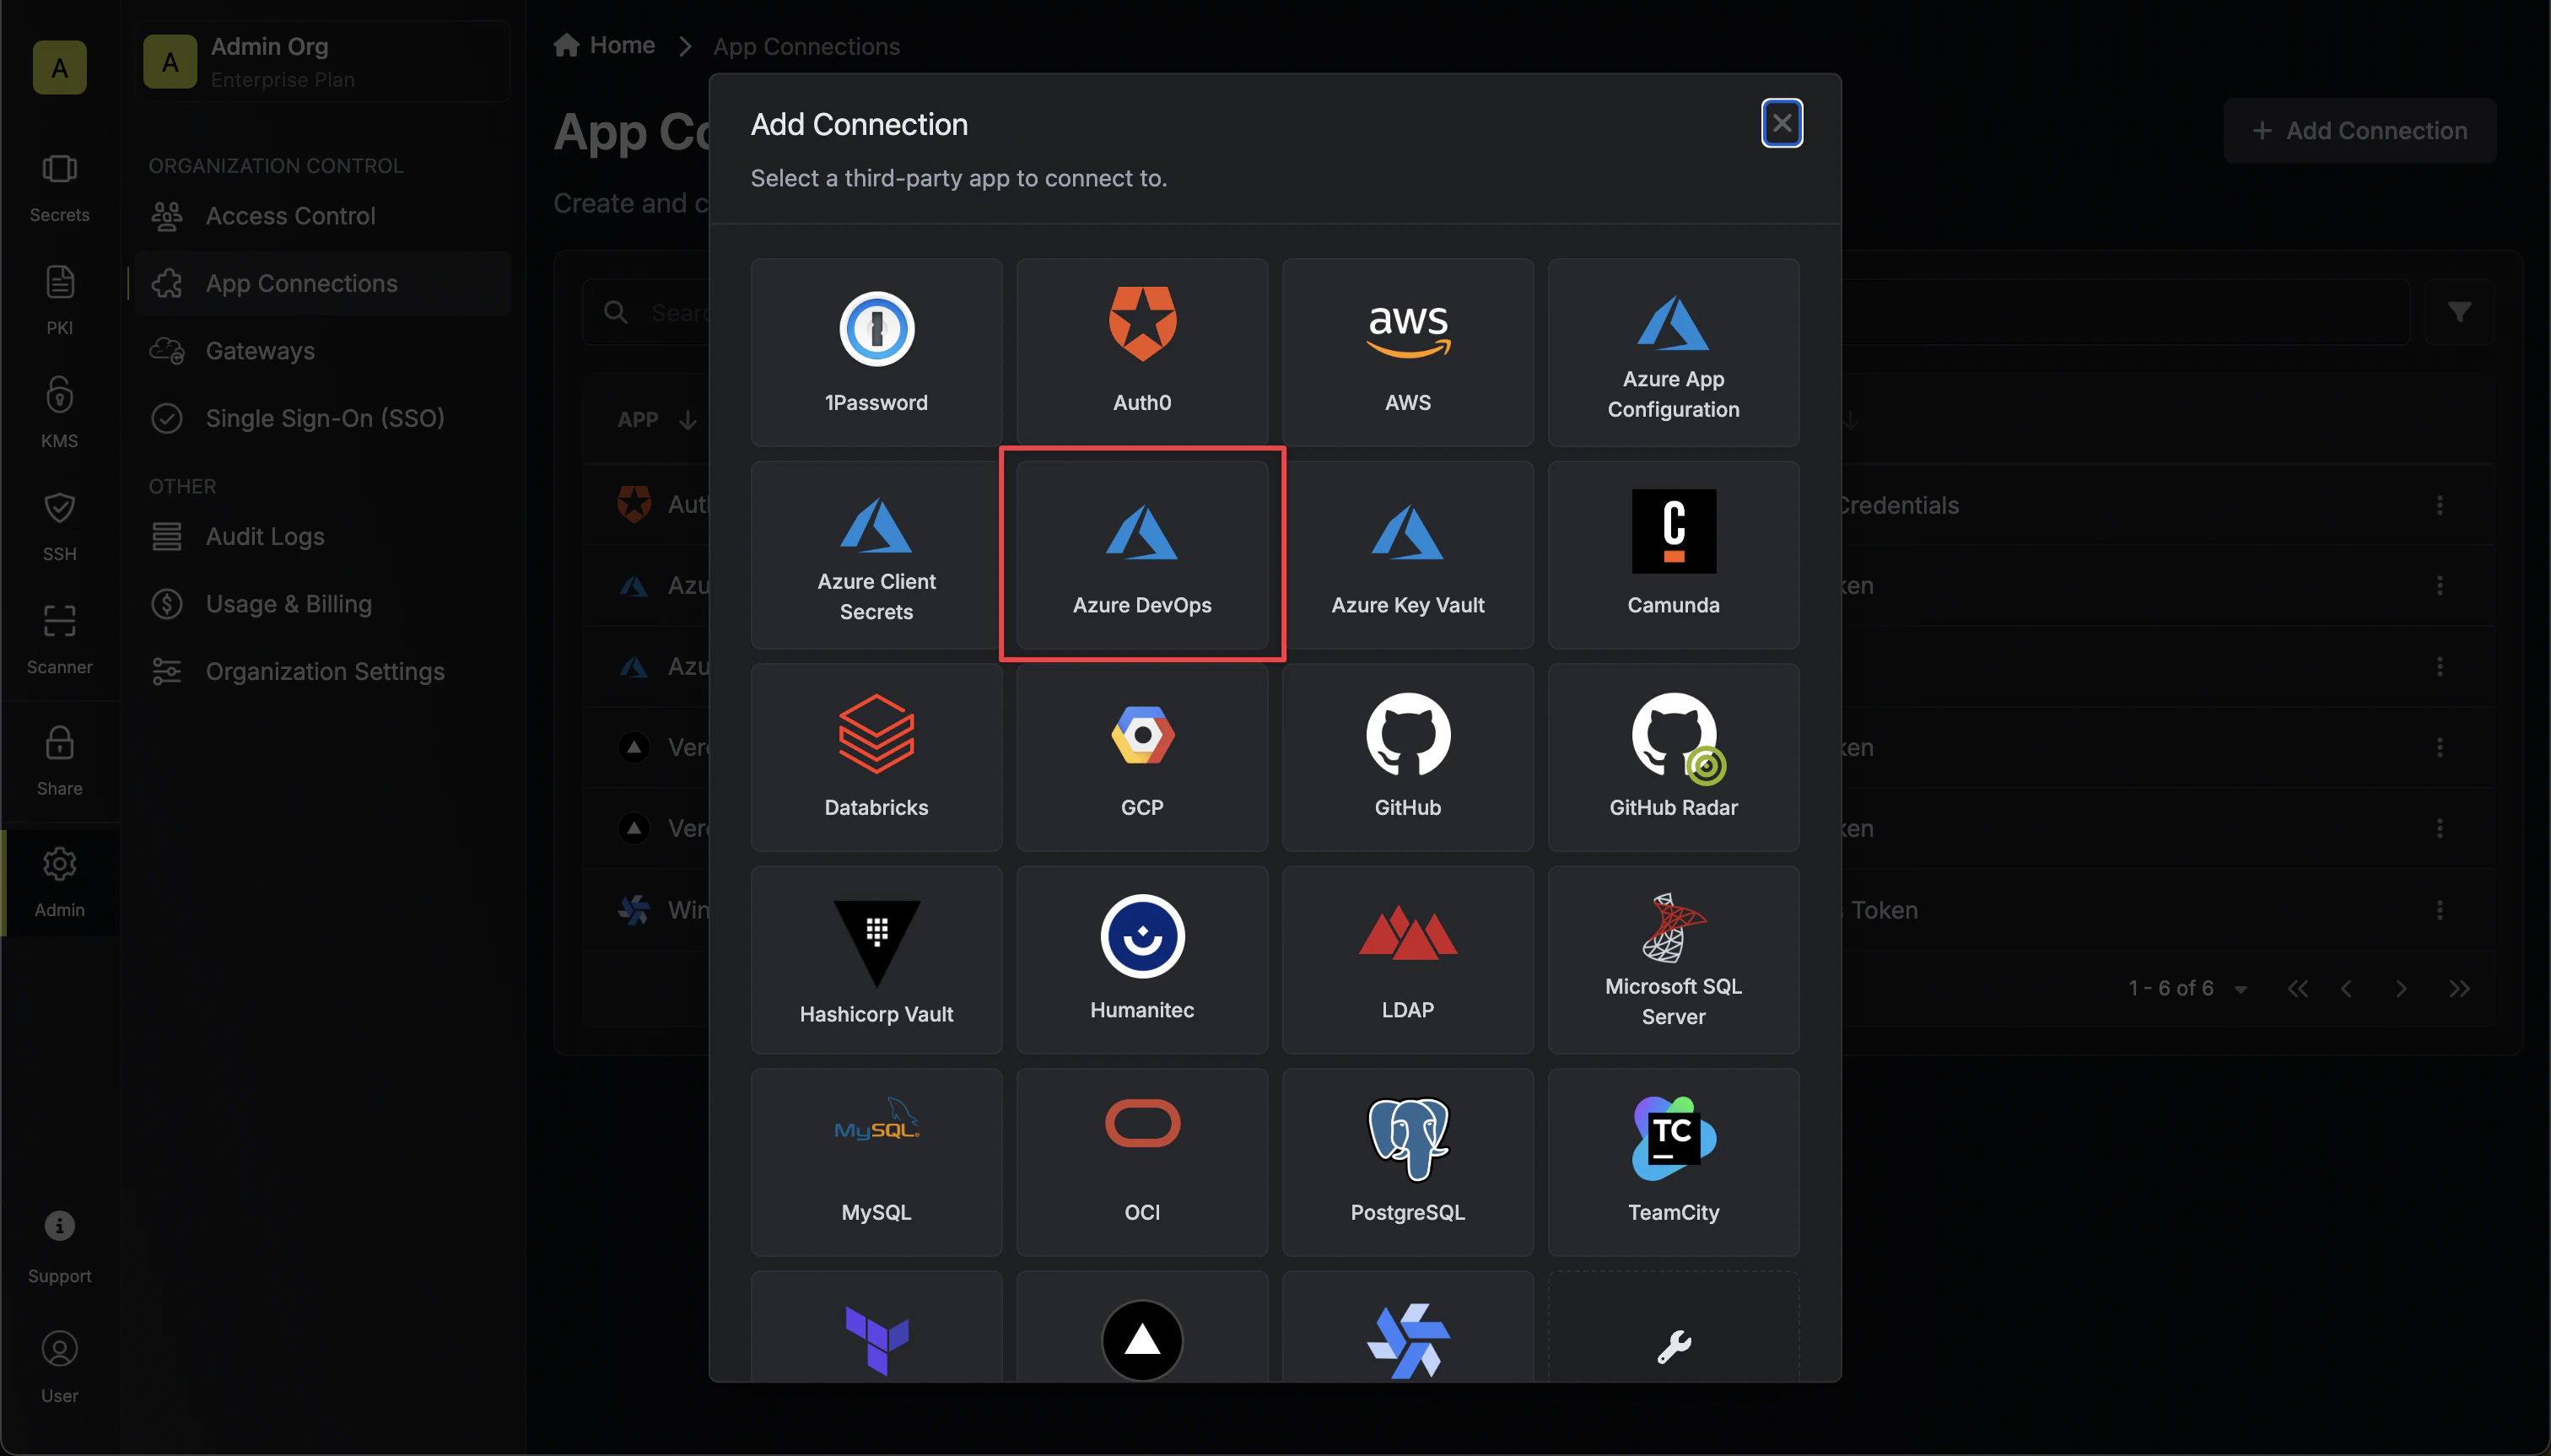Open Gateways menu item
Screen dimensions: 2551x1456
point(322,351)
